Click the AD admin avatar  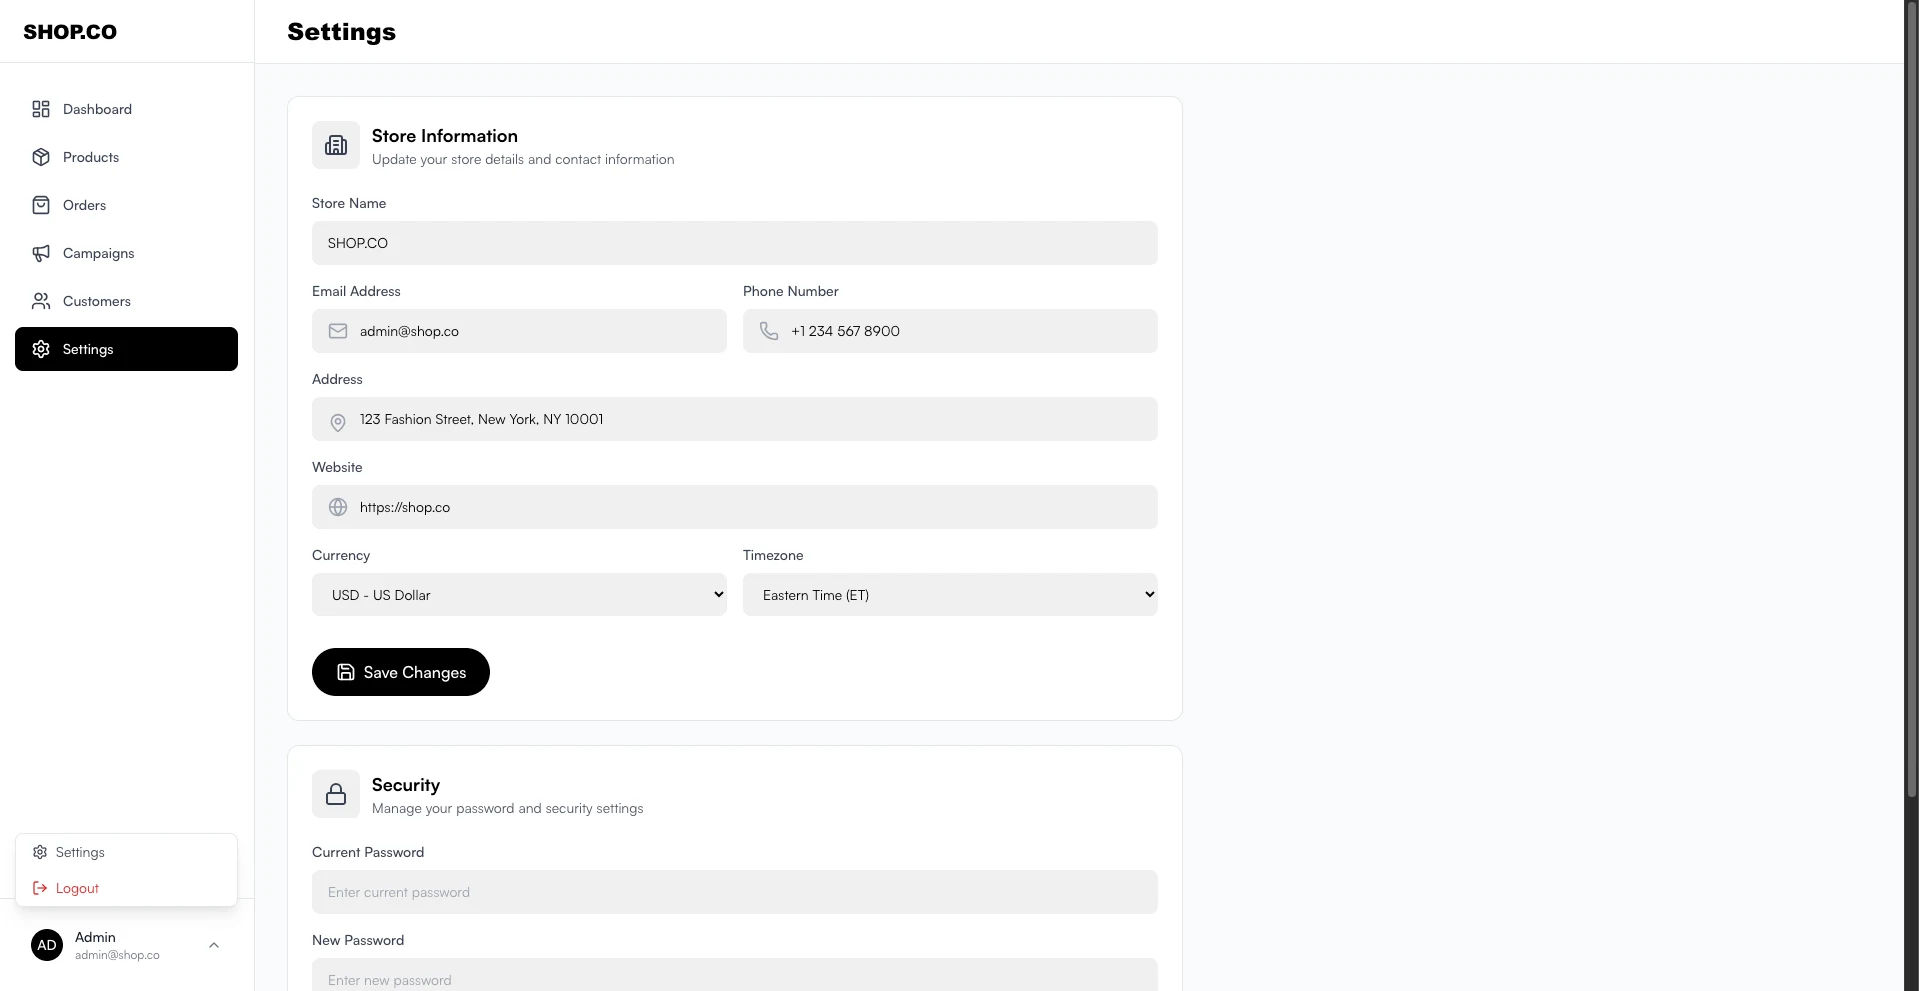coord(47,945)
